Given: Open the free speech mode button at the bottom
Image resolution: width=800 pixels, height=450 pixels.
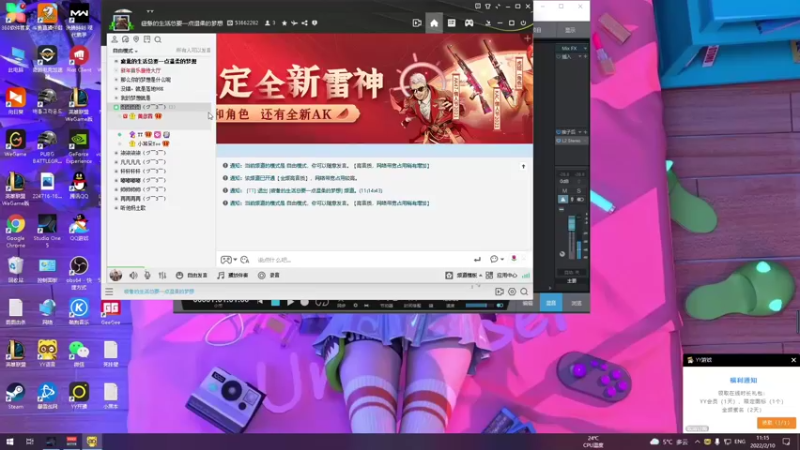Looking at the screenshot, I should point(191,275).
